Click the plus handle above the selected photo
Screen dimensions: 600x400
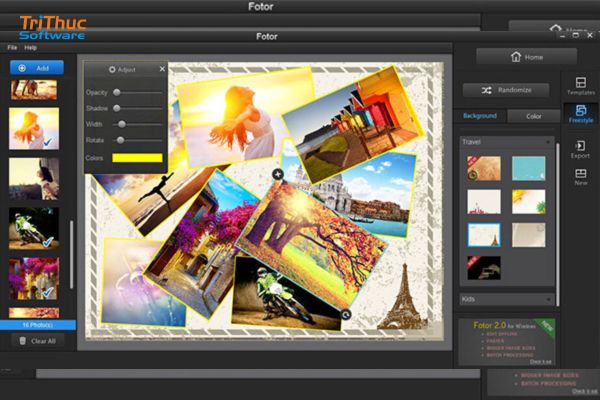pos(277,174)
